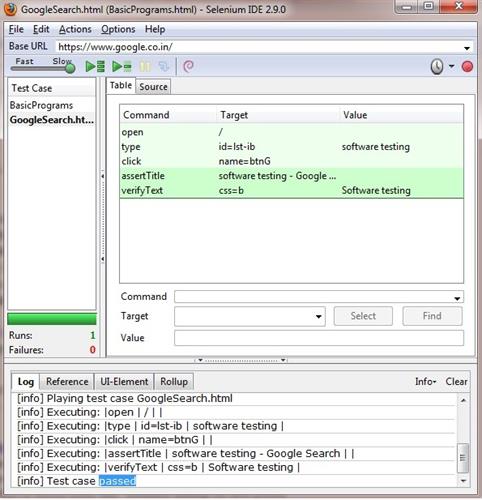Open the Options menu

[x=118, y=29]
